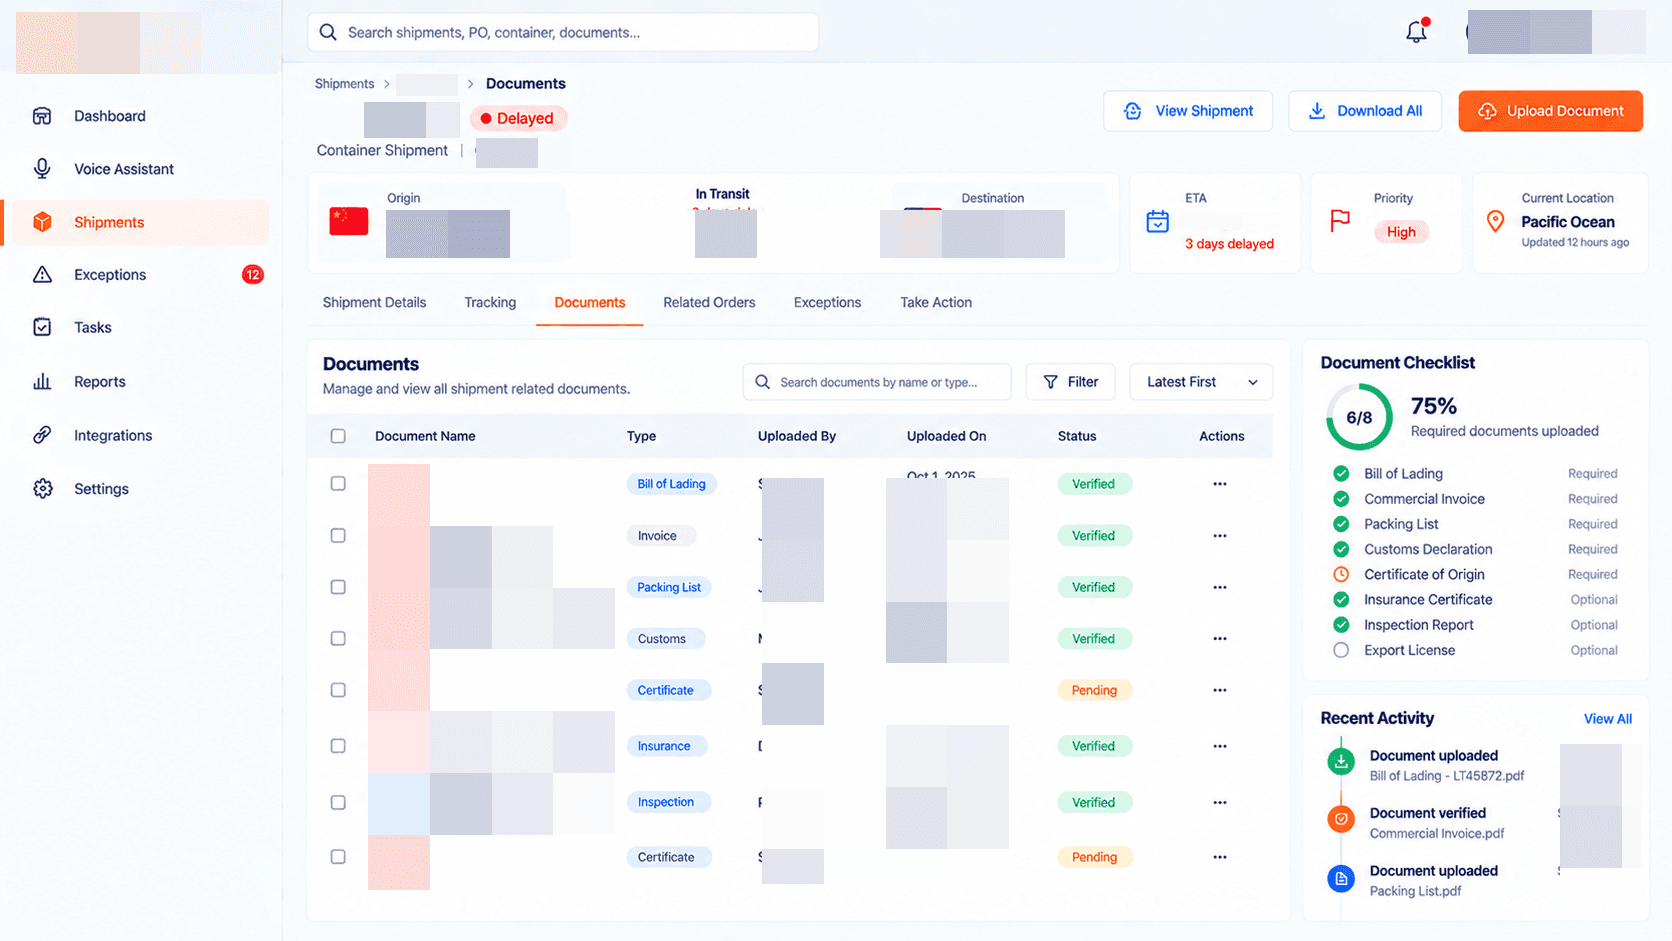Viewport: 1672px width, 941px height.
Task: Open the Related Orders tab
Action: (x=709, y=302)
